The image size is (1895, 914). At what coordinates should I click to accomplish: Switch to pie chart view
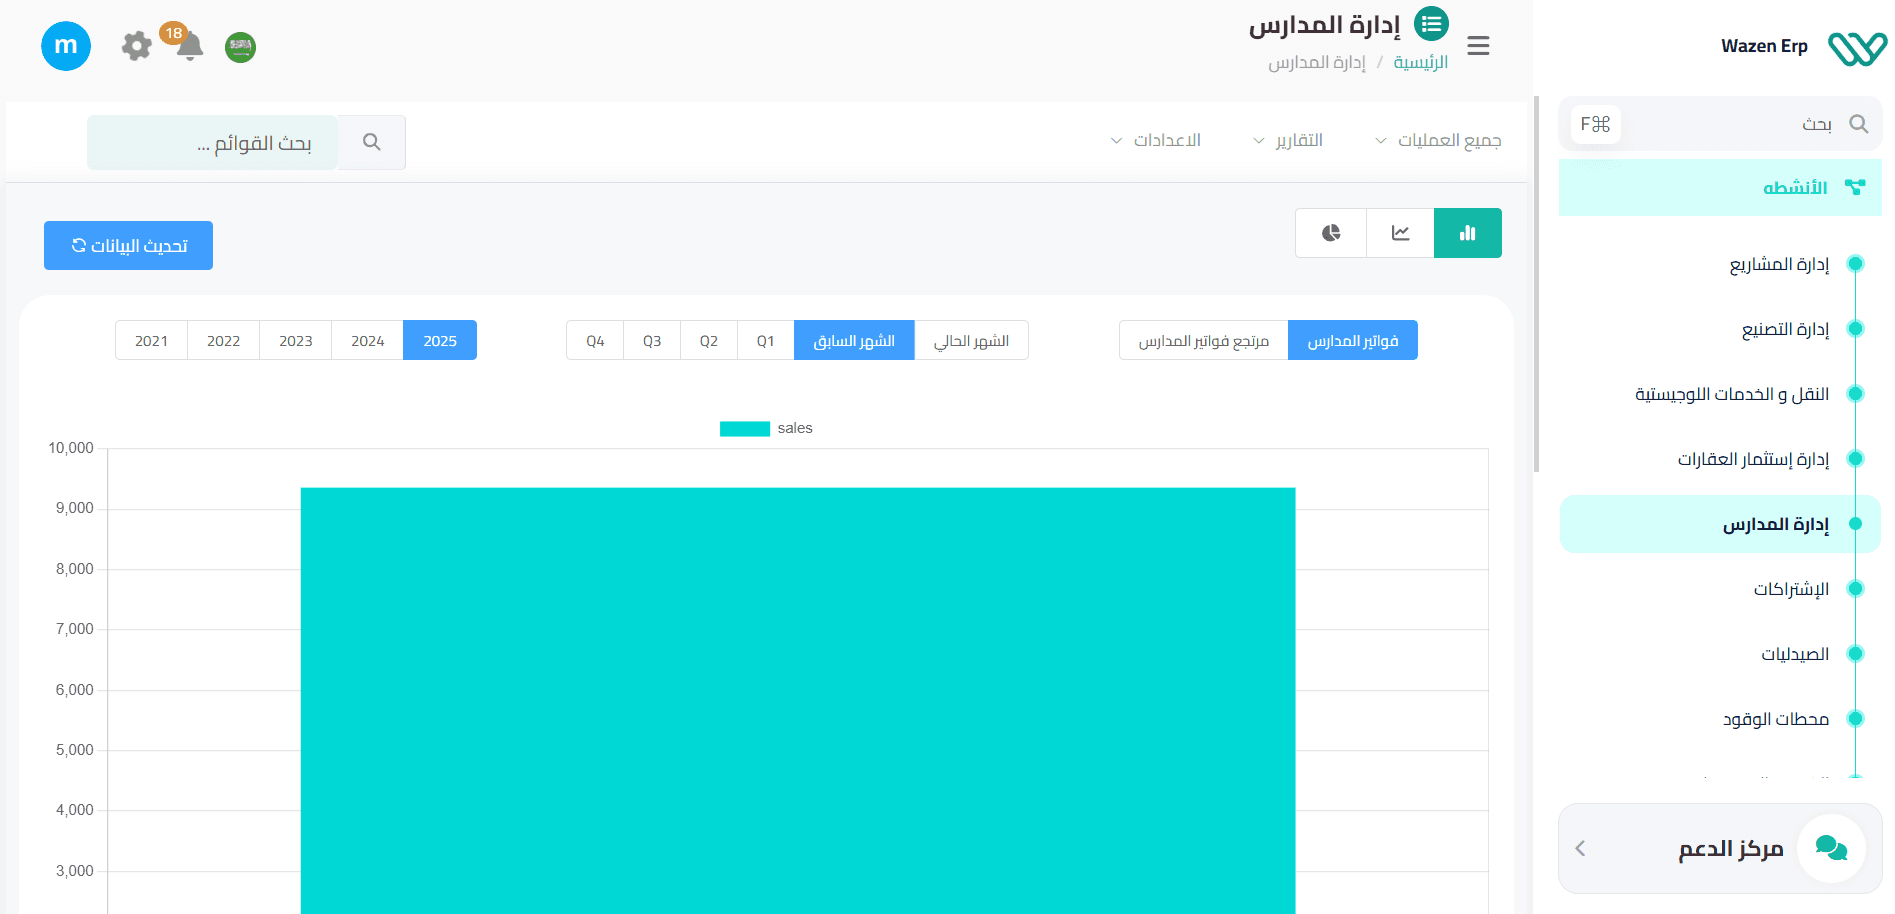[1330, 233]
